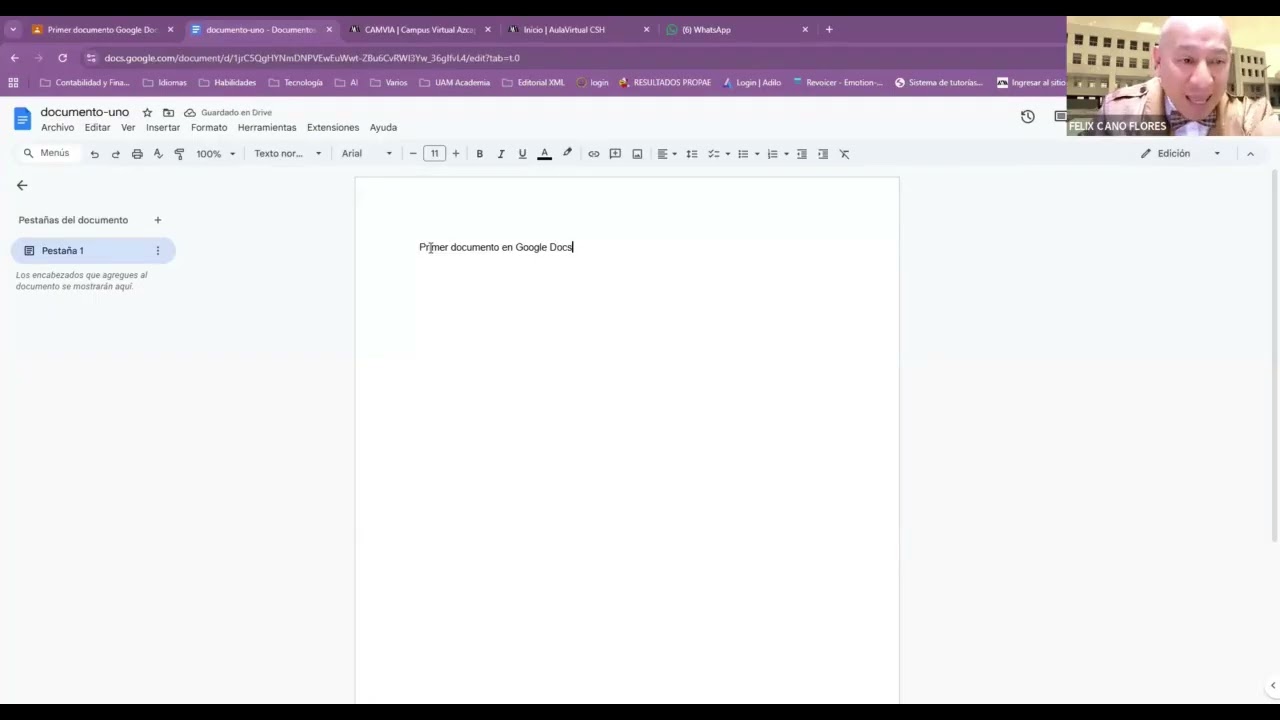Clear formatting from selected text
The width and height of the screenshot is (1280, 720).
point(844,154)
